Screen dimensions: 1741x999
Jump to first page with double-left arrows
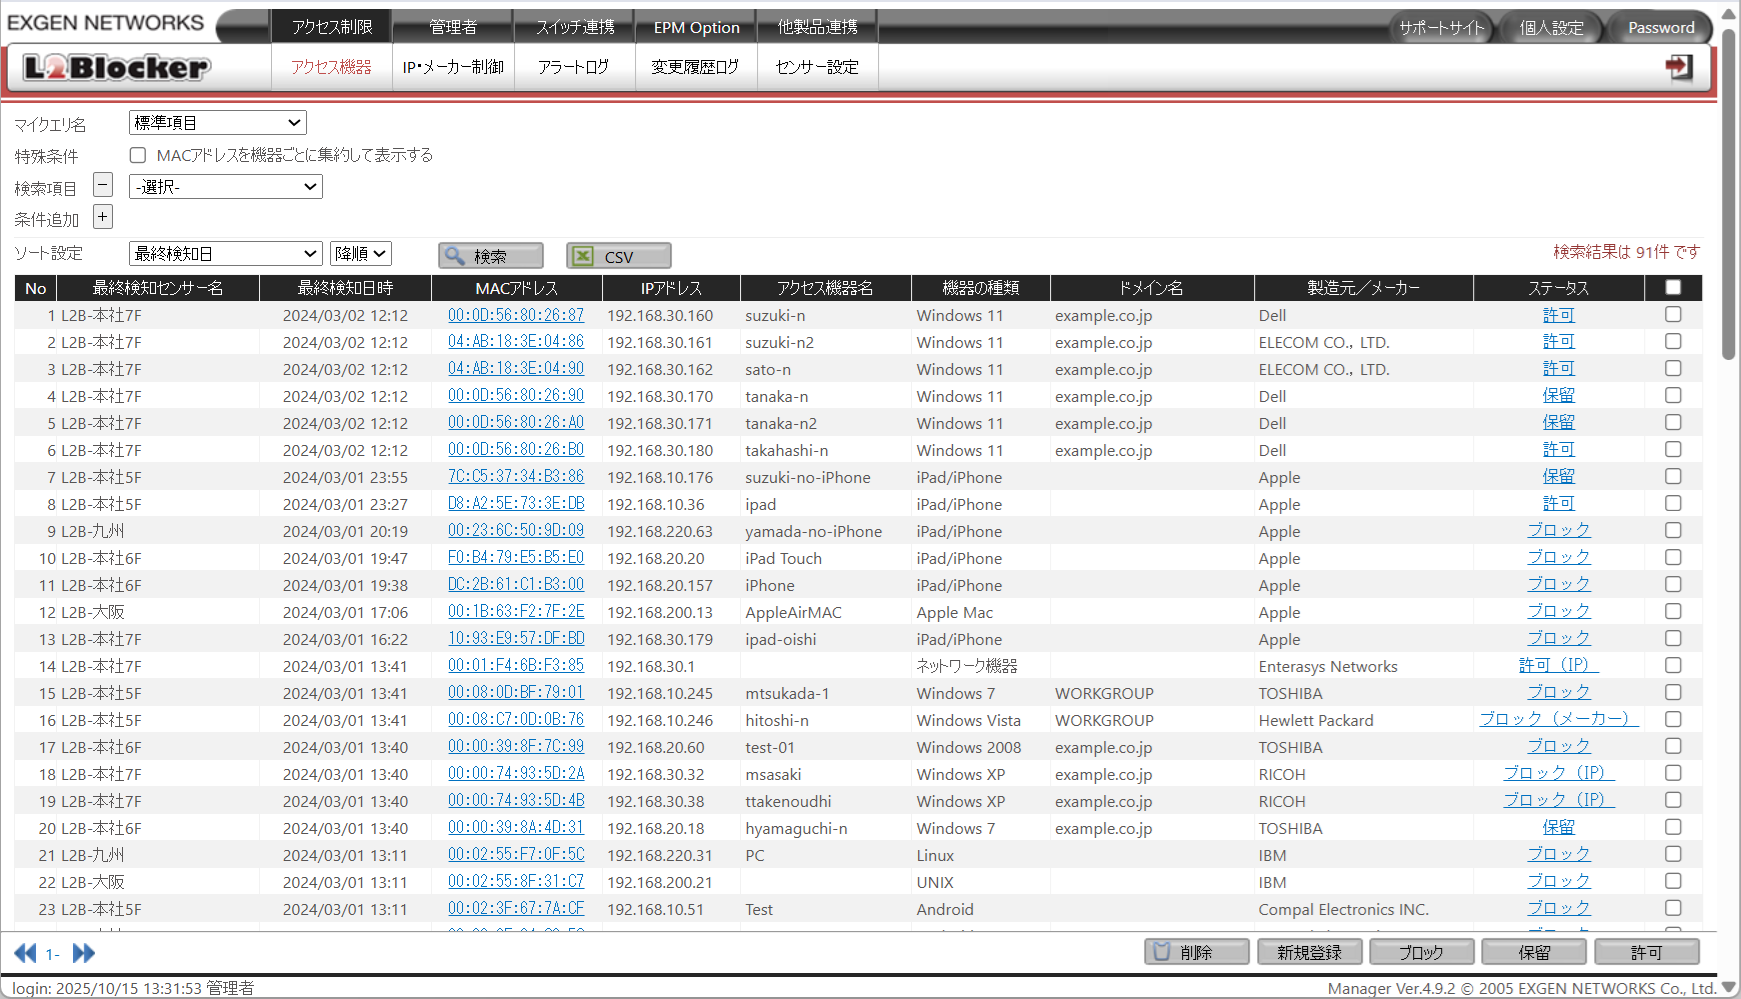tap(26, 953)
